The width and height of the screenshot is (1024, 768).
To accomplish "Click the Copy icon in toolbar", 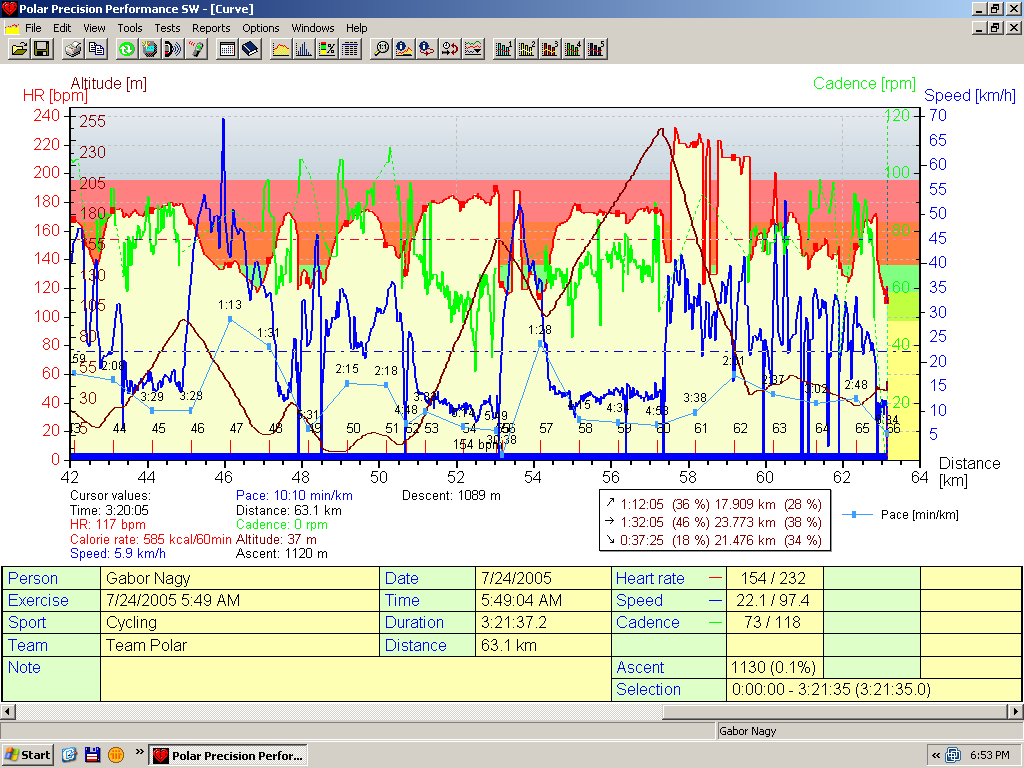I will 96,49.
